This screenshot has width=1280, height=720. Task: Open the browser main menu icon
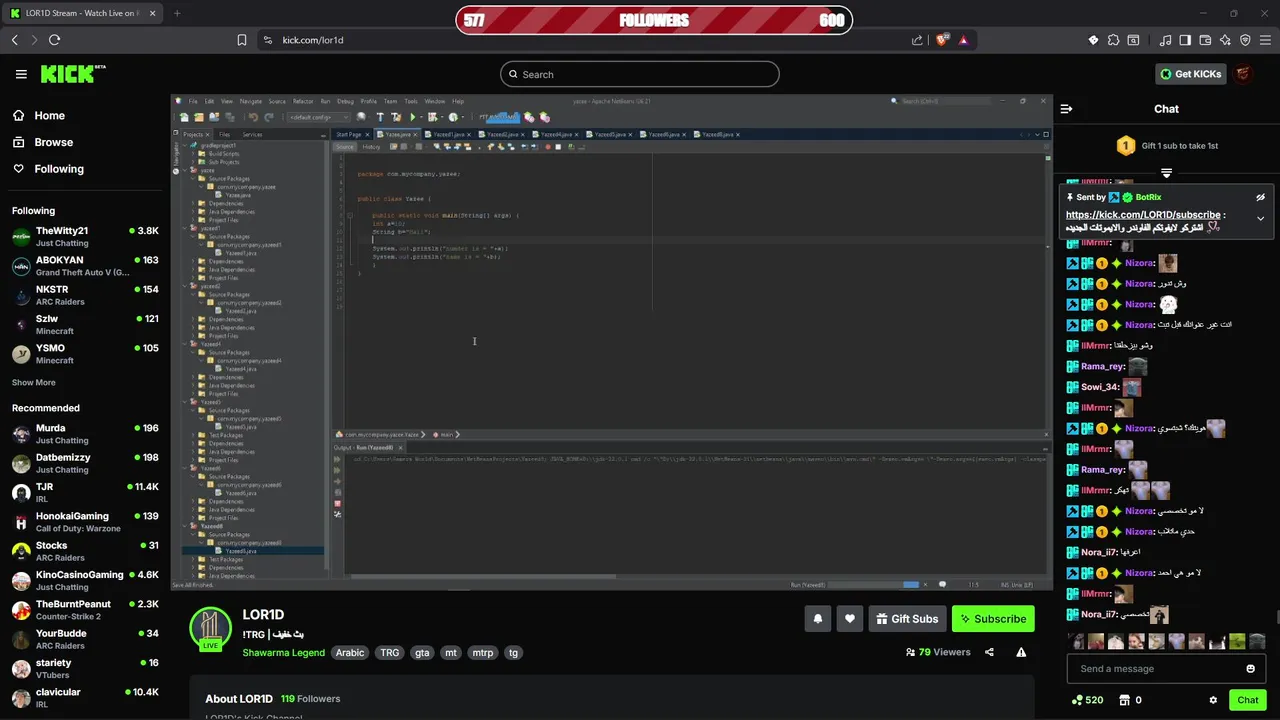click(x=1265, y=40)
